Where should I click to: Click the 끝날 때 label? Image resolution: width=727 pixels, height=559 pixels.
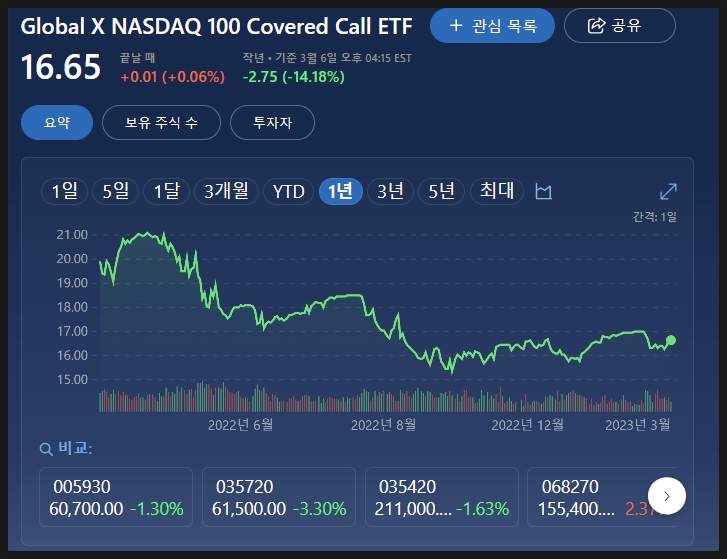(x=138, y=58)
